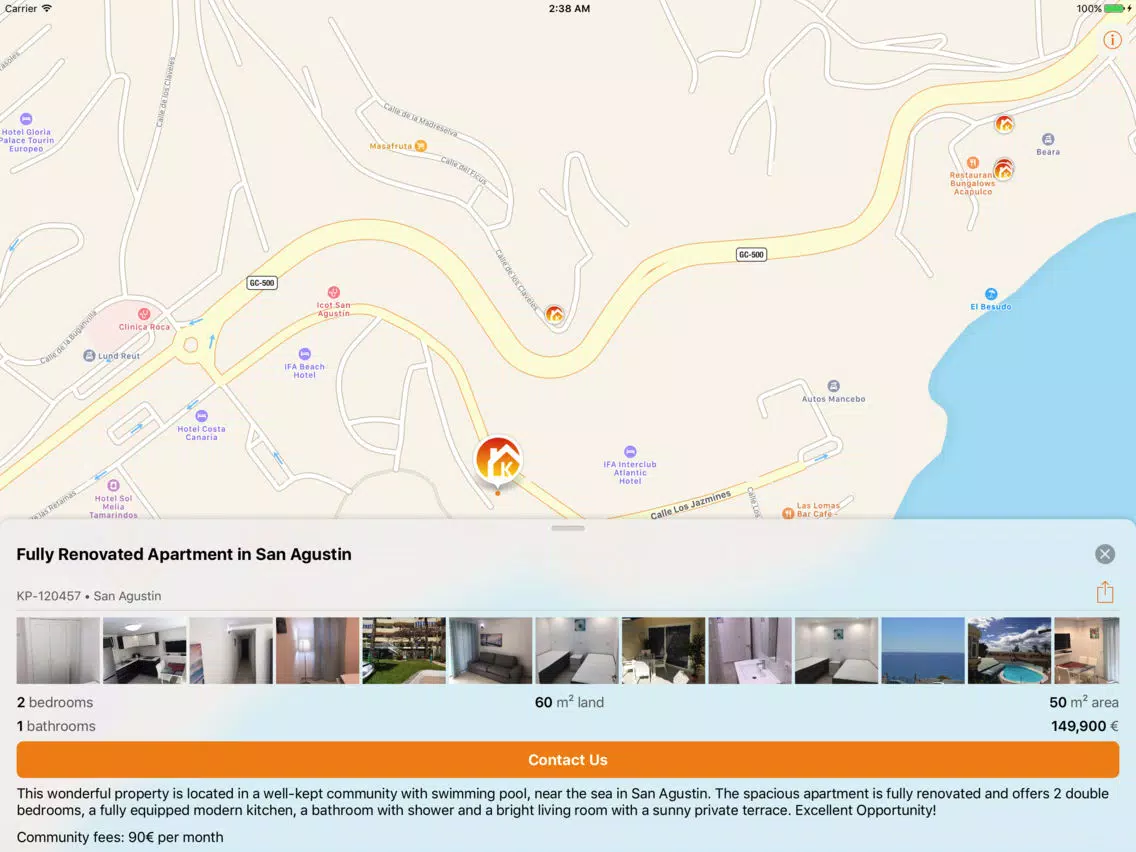Image resolution: width=1136 pixels, height=852 pixels.
Task: Tap the western GC-500 road shield
Action: [x=262, y=283]
